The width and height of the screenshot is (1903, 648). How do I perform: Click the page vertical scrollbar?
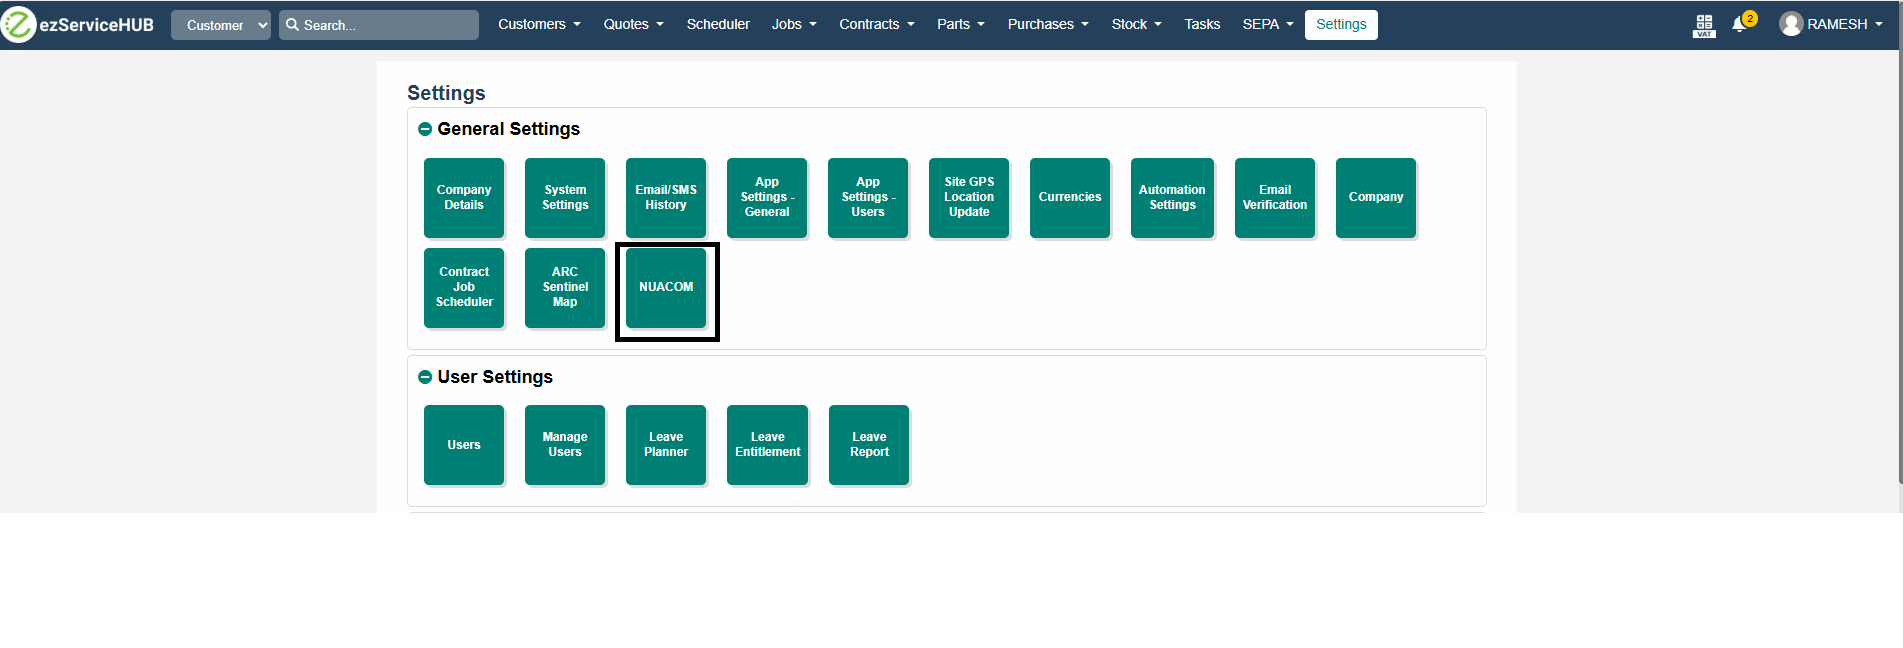coord(1899,250)
